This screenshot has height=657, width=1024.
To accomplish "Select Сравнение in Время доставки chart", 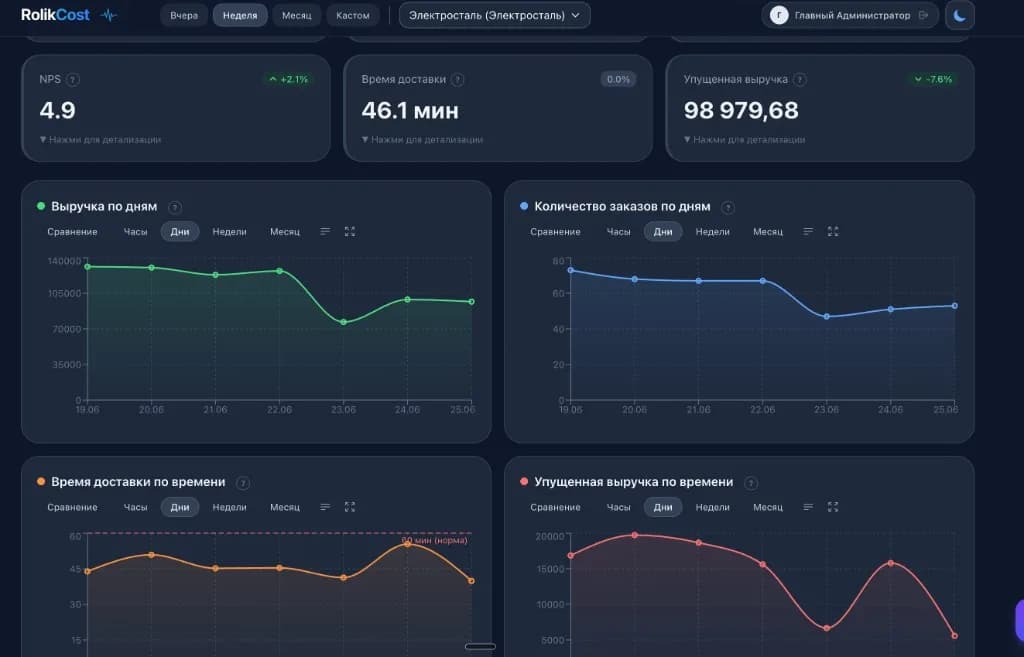I will pos(72,507).
